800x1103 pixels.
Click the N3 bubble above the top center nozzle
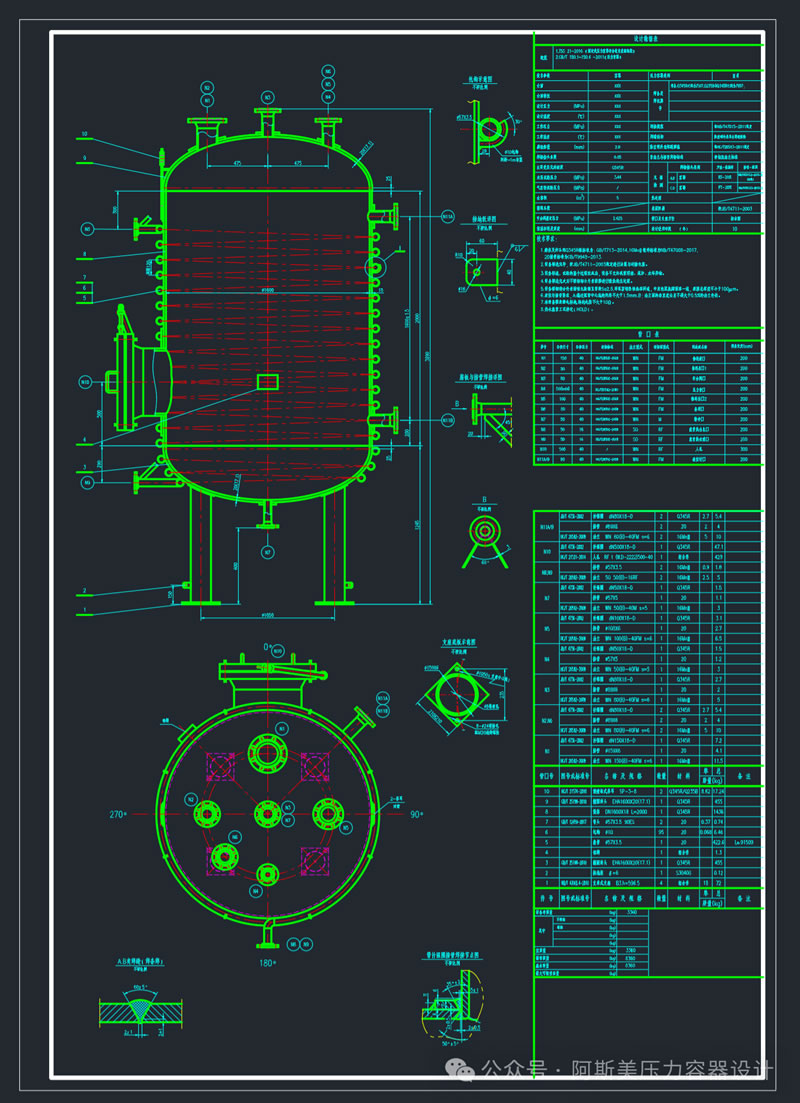coord(267,97)
